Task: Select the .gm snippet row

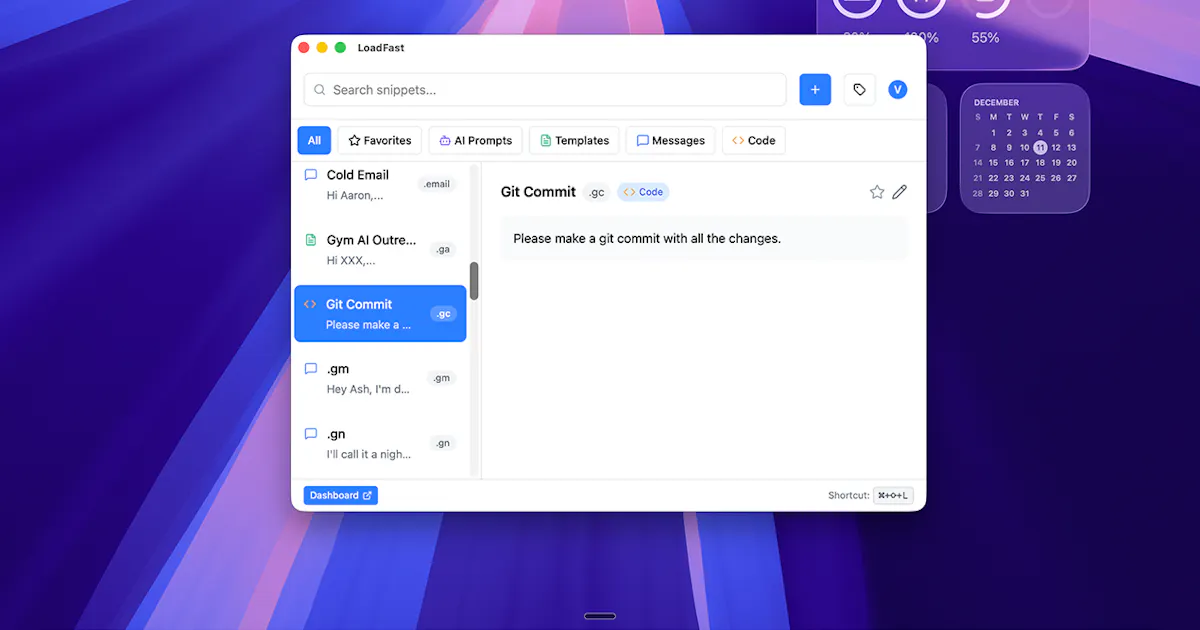Action: 380,379
